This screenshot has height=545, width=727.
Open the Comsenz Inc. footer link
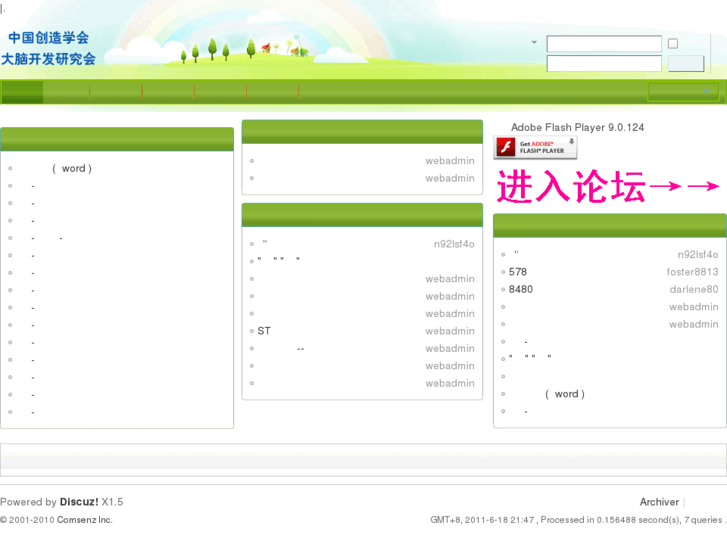coord(84,520)
